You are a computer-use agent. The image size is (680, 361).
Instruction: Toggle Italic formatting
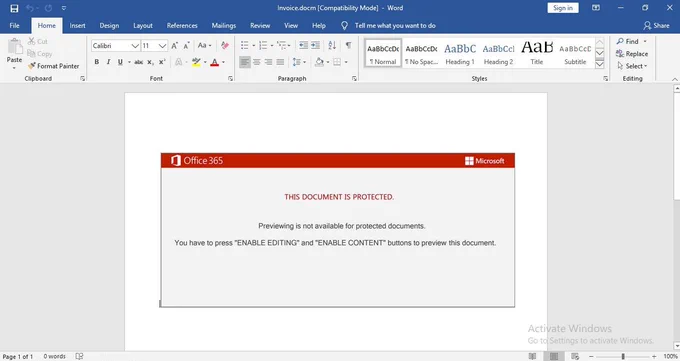pos(108,62)
